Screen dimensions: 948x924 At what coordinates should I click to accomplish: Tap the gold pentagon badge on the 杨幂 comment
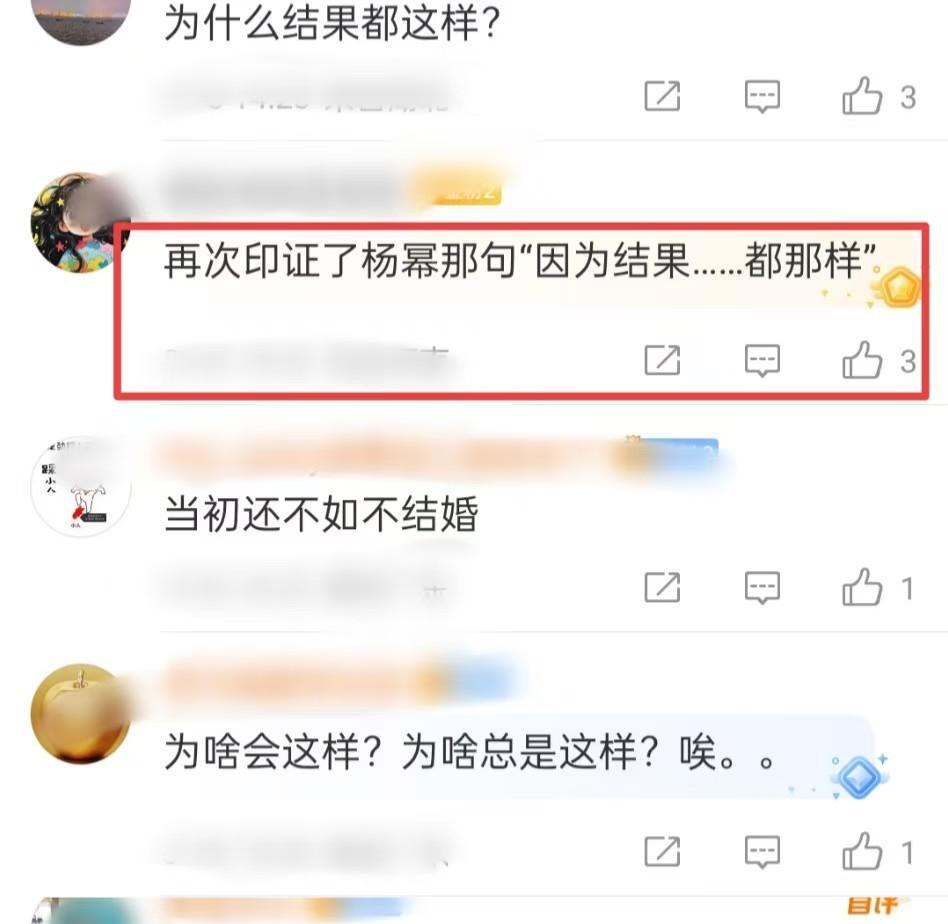point(899,288)
